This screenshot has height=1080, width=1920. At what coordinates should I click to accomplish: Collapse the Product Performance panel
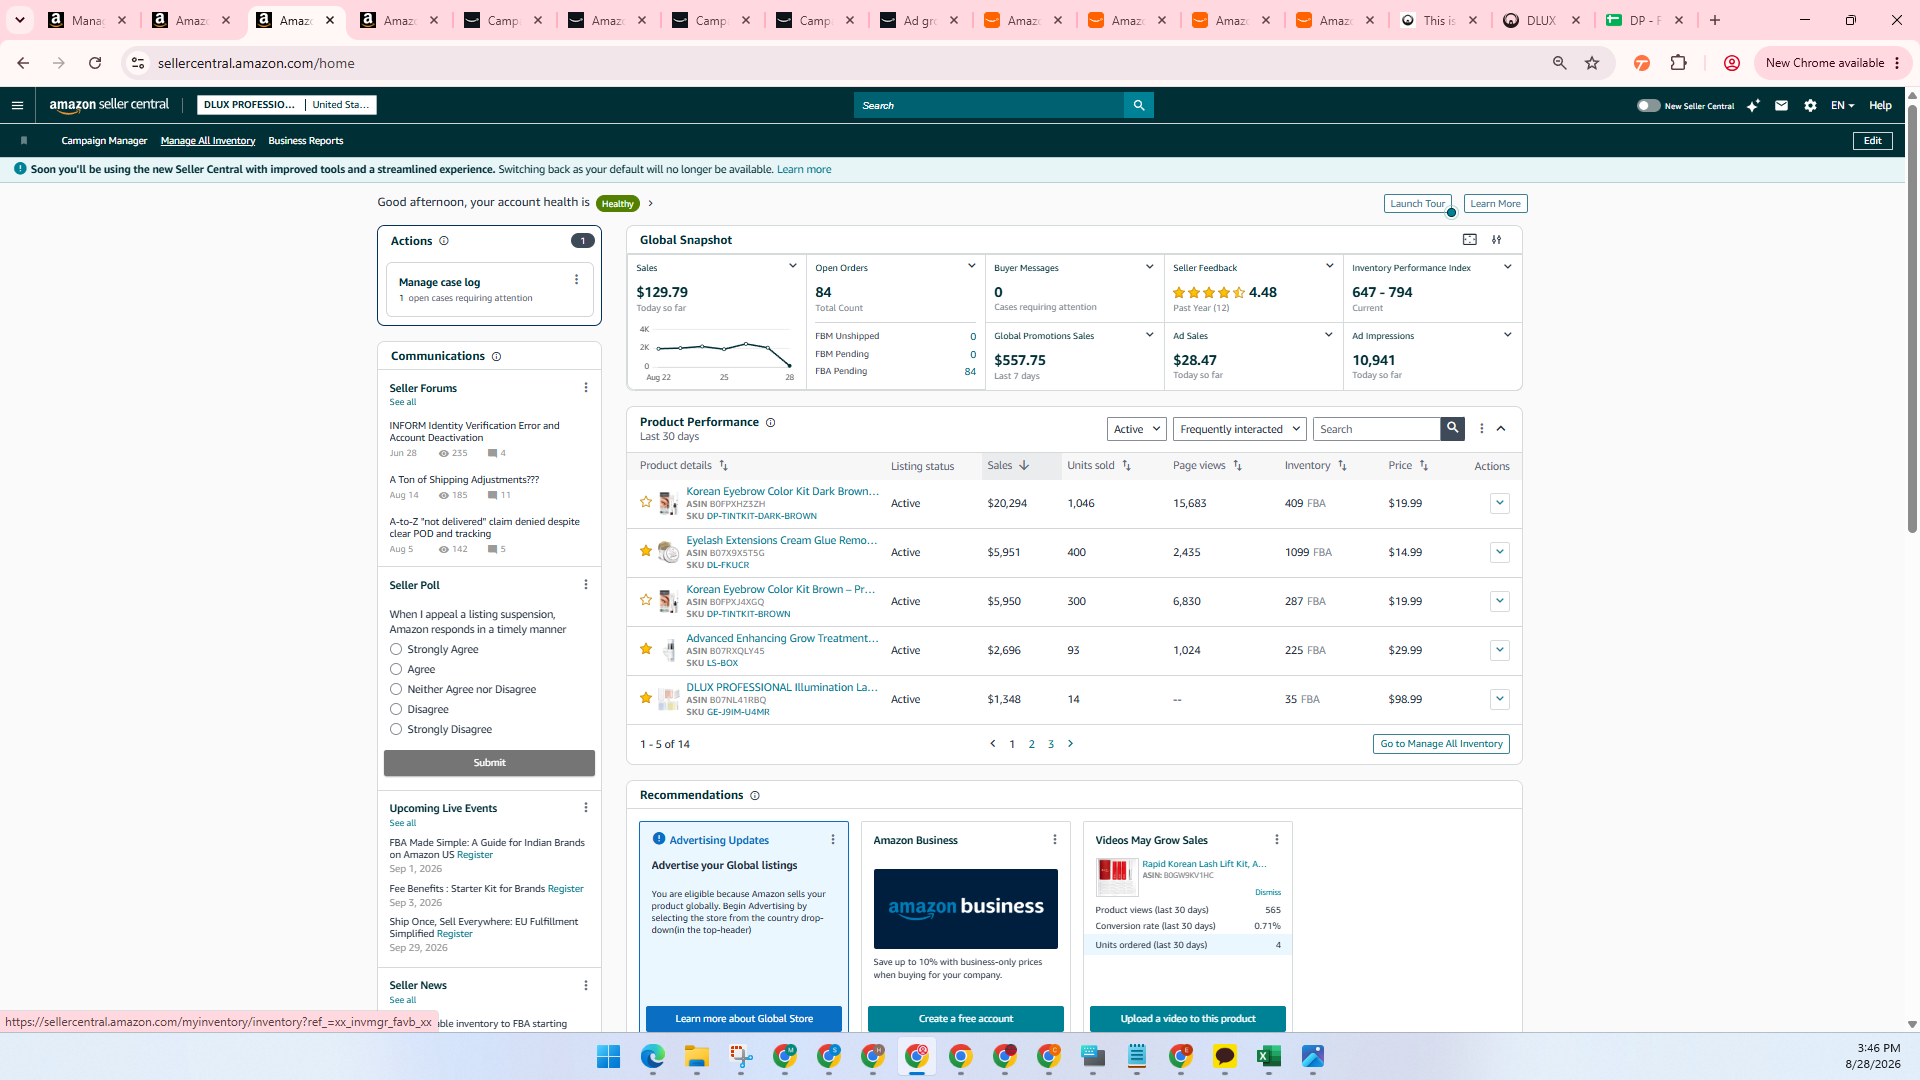pos(1501,429)
